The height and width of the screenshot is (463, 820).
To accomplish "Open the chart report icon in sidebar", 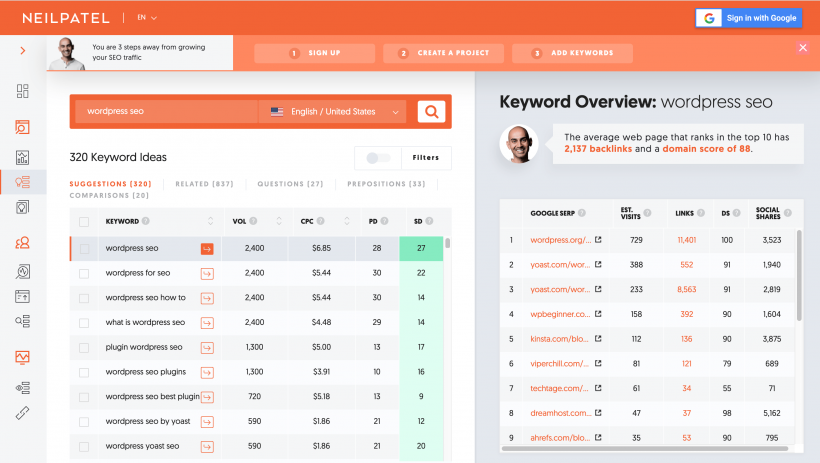I will (22, 157).
